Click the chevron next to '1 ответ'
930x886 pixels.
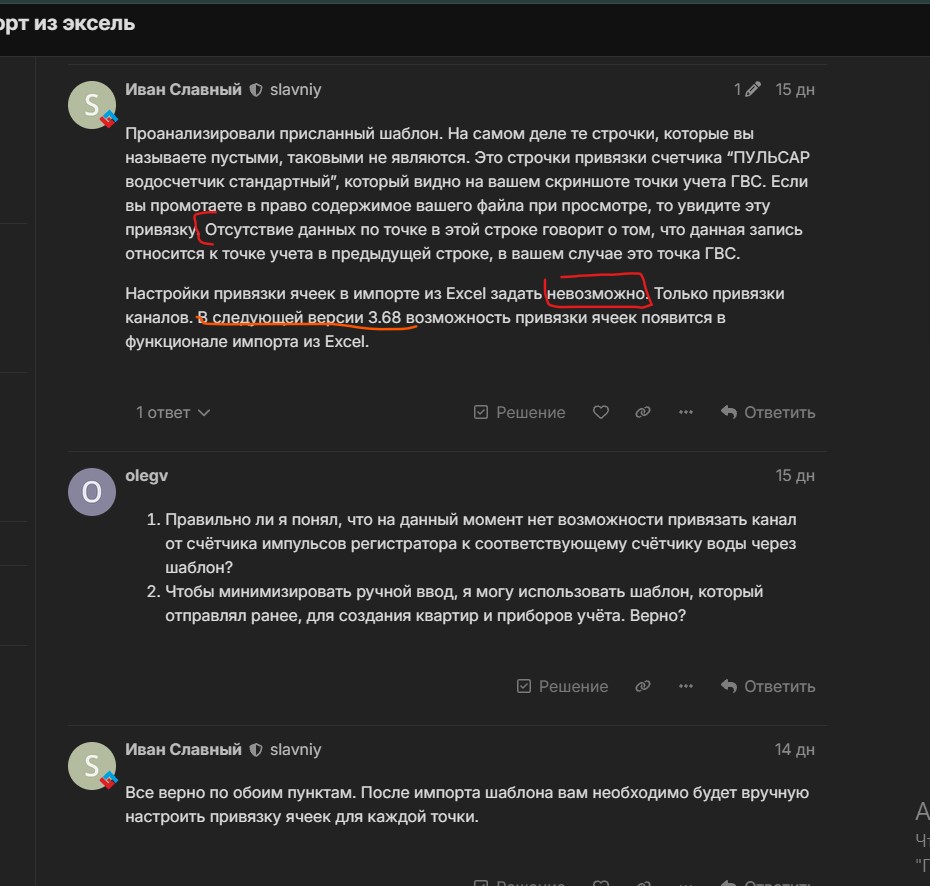(204, 413)
